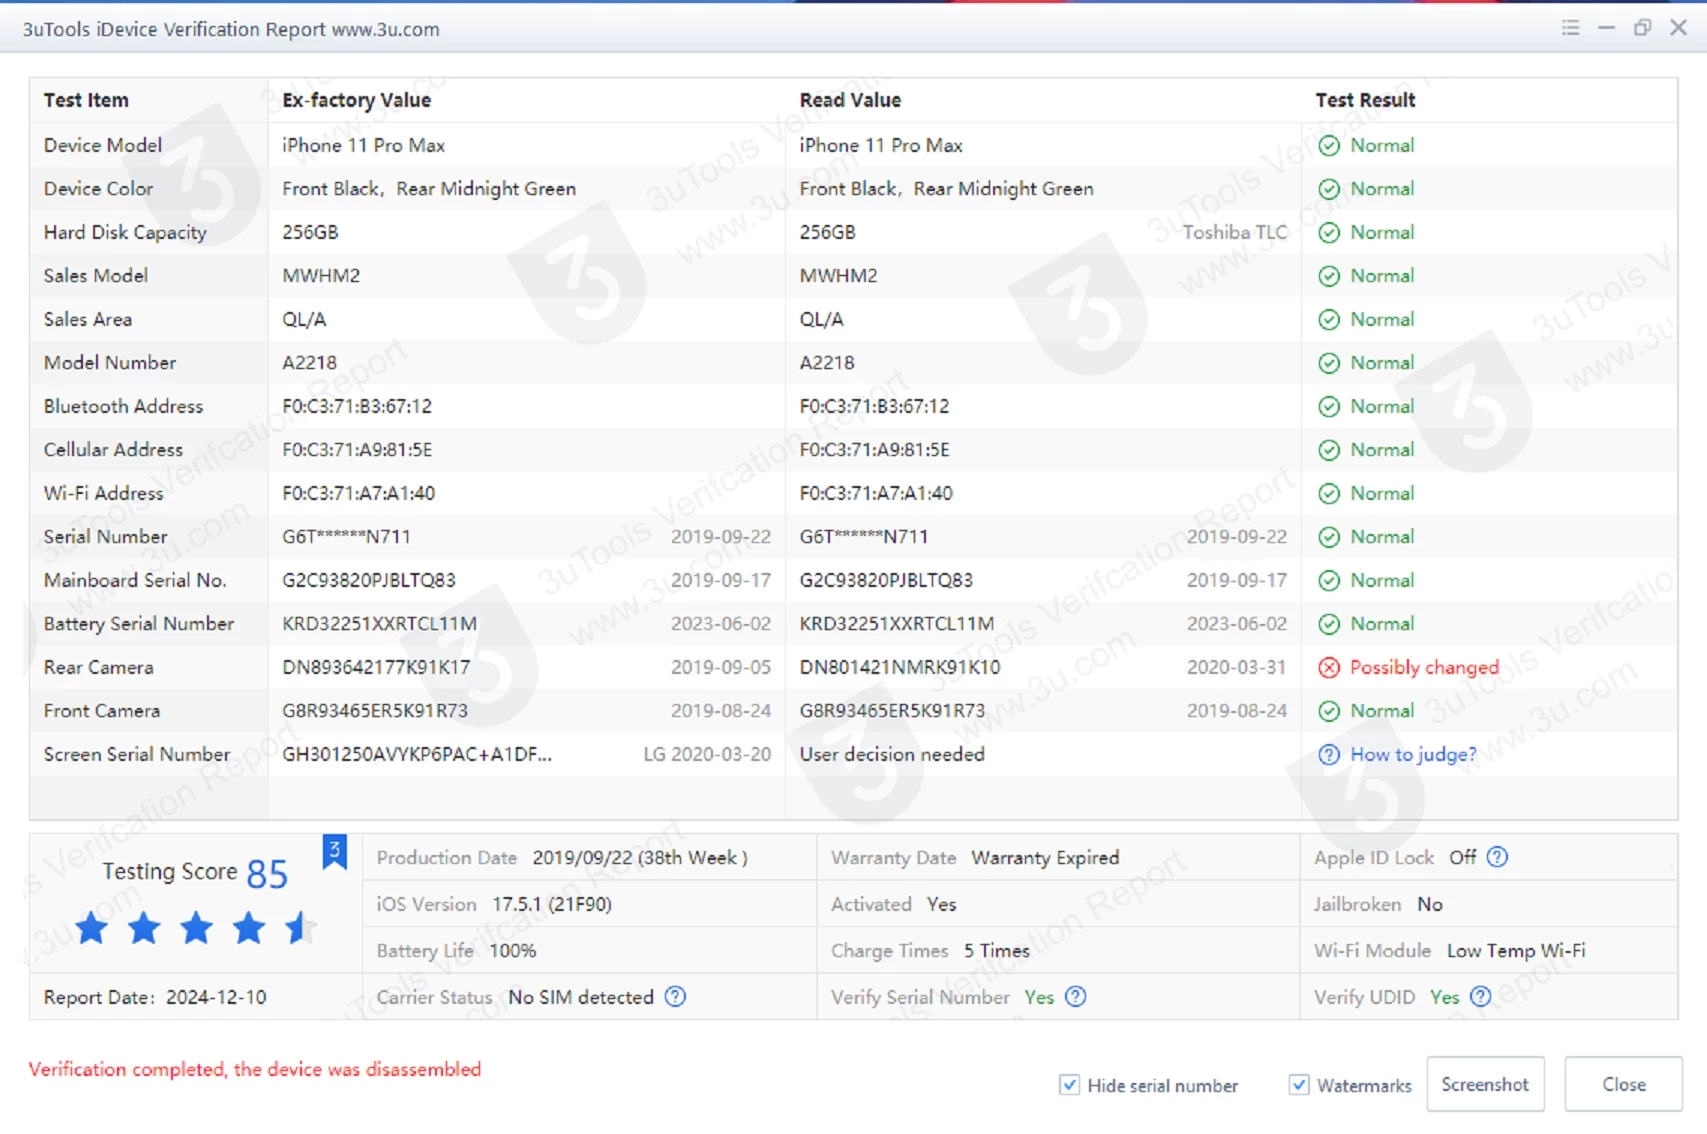Click Model Number green check icon
Image resolution: width=1707 pixels, height=1134 pixels.
pos(1329,363)
